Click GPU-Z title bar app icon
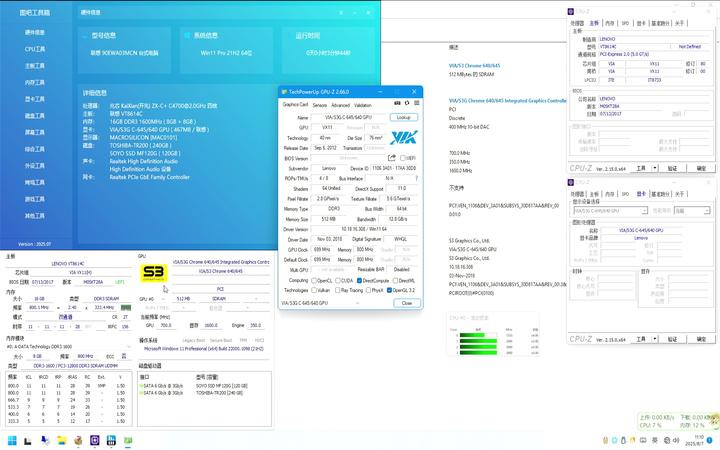The width and height of the screenshot is (720, 450). coord(284,92)
